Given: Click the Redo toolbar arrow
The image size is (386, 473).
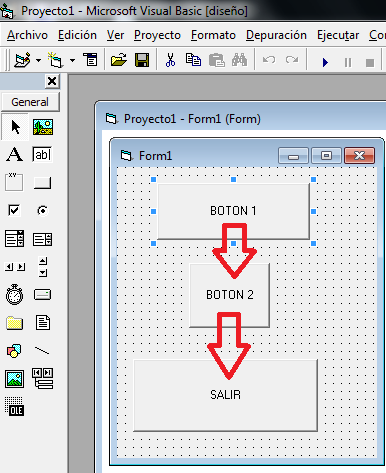Looking at the screenshot, I should (x=292, y=60).
